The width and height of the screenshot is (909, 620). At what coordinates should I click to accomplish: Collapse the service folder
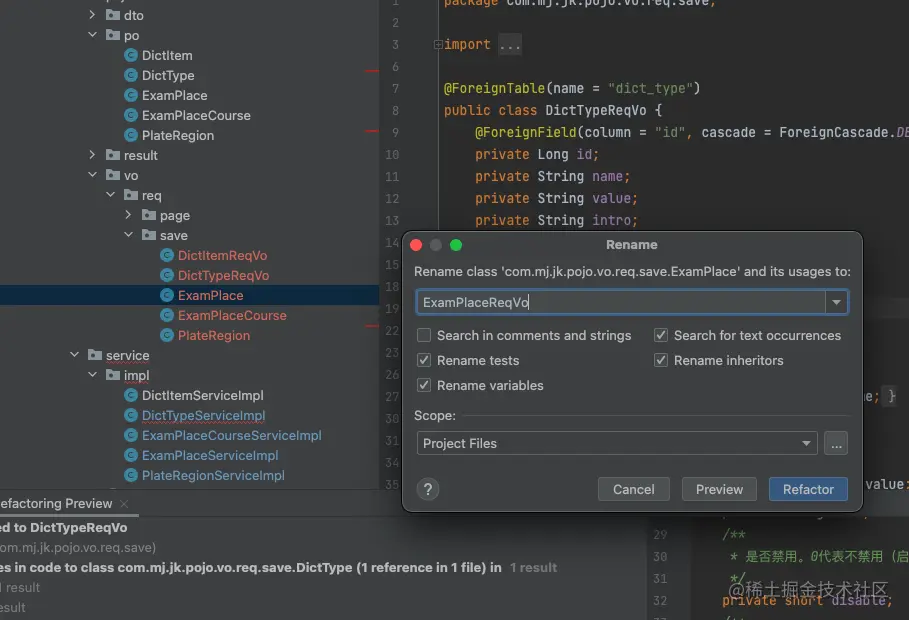(x=74, y=354)
